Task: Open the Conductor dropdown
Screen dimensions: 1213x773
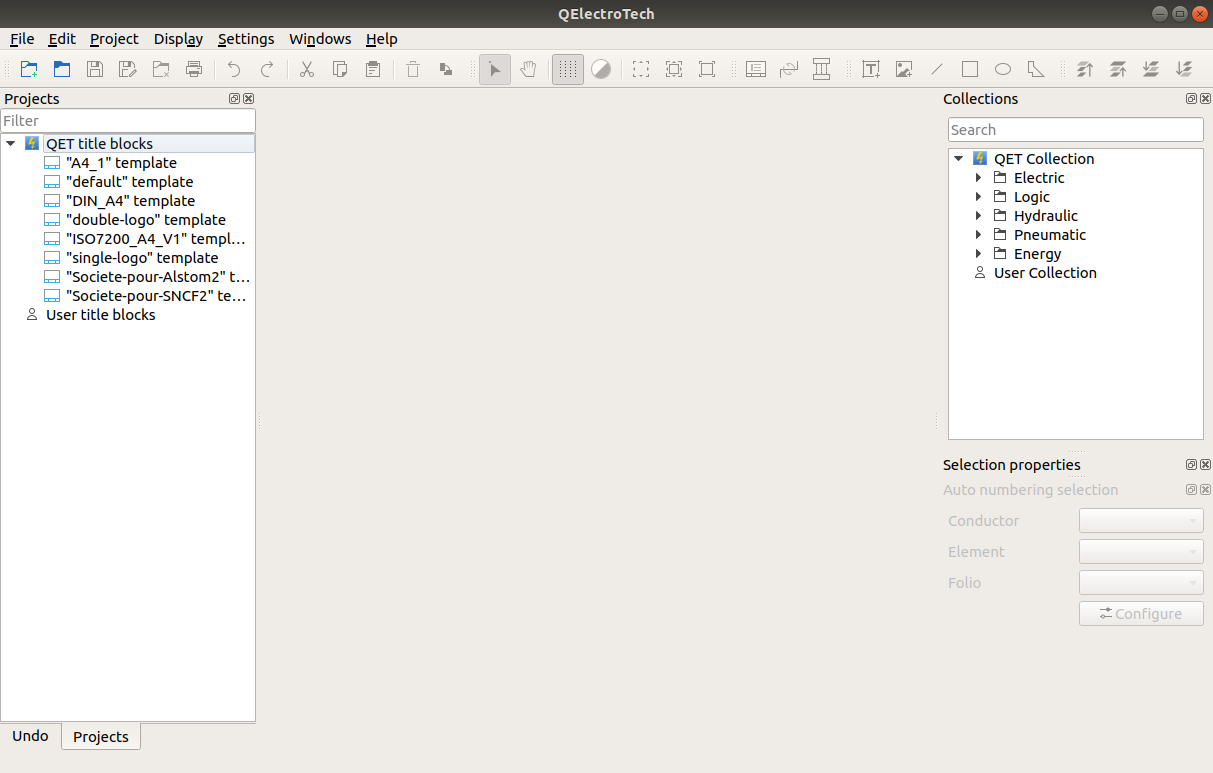Action: (x=1141, y=521)
